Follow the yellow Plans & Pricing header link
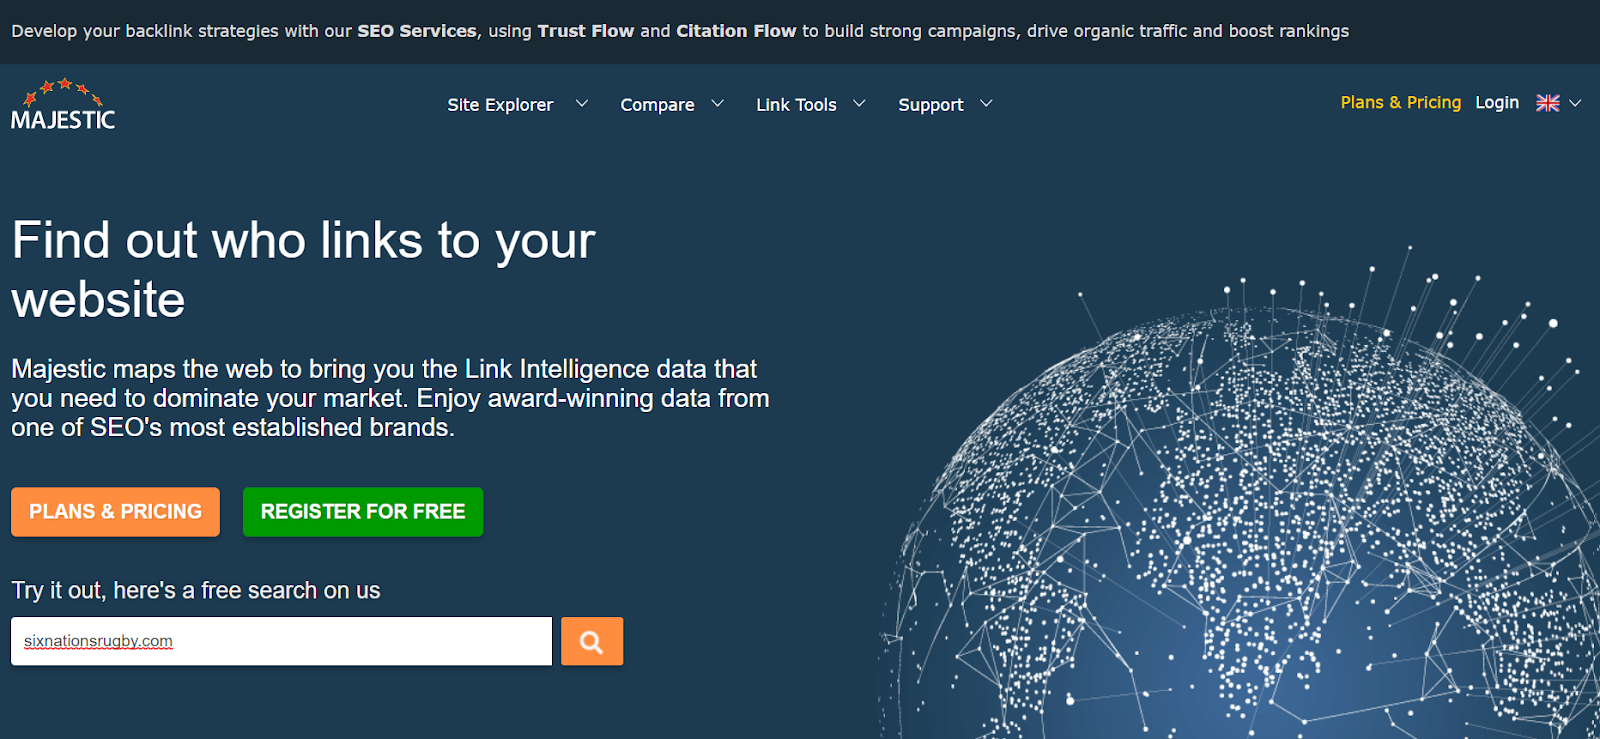Image resolution: width=1600 pixels, height=739 pixels. (1400, 102)
